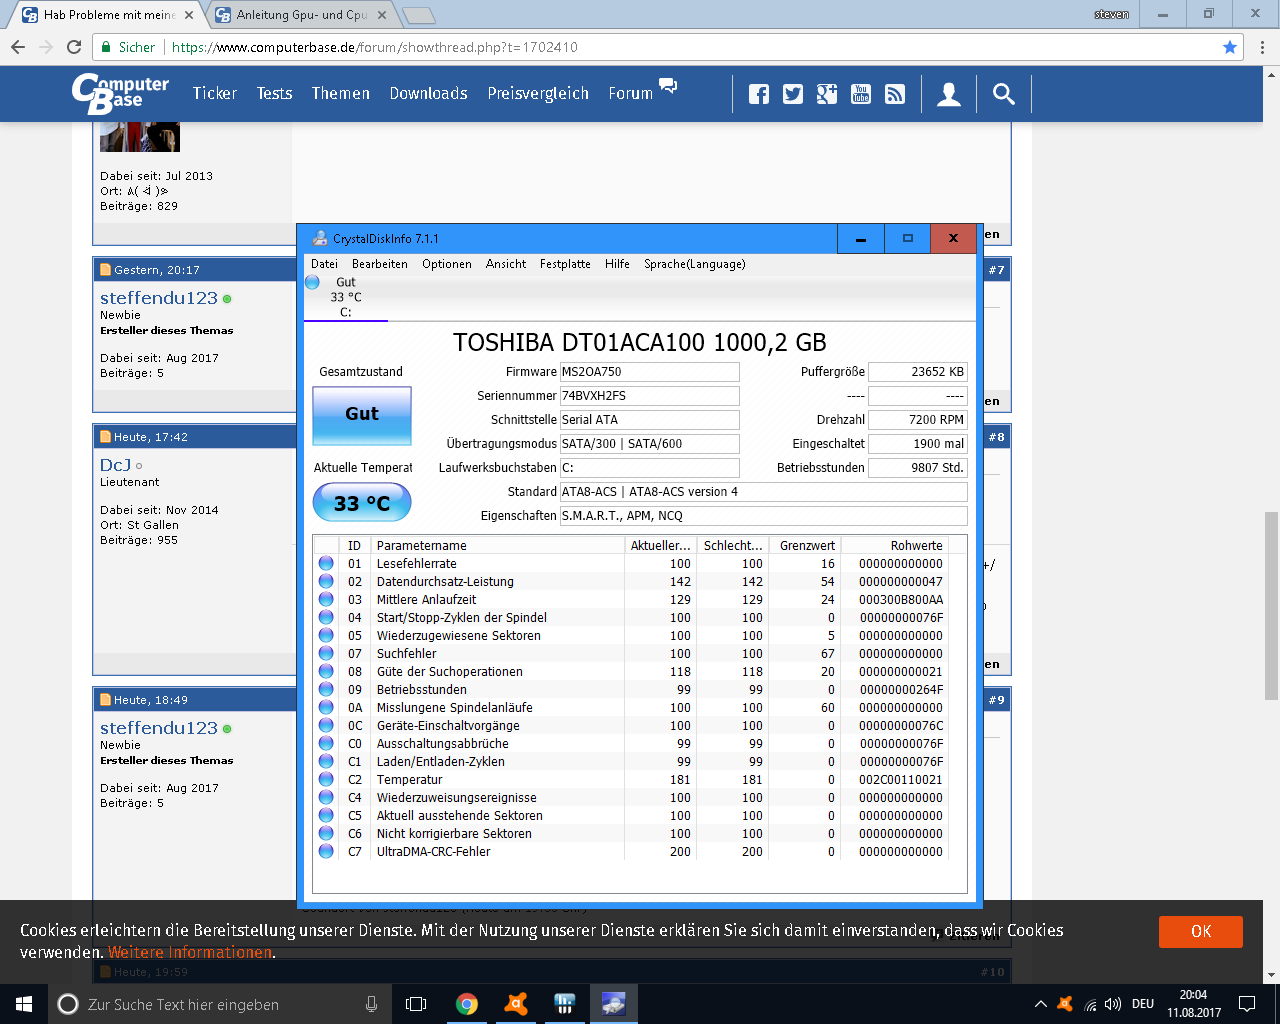This screenshot has height=1024, width=1280.
Task: Click the Seriennummer field 74BVXH2FS
Action: [649, 396]
